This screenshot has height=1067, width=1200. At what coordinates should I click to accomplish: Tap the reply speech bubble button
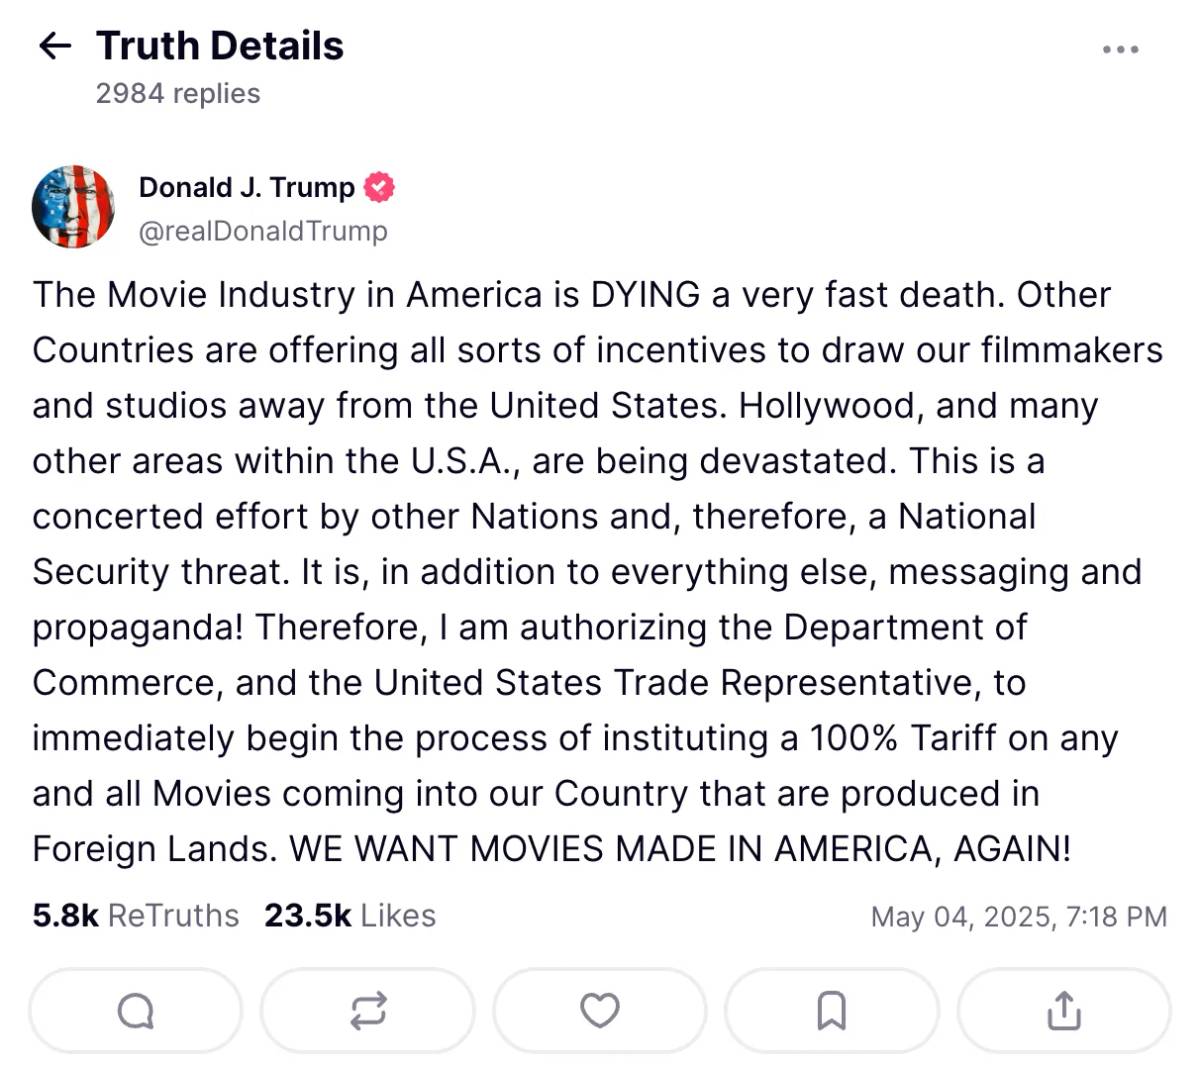coord(136,1011)
